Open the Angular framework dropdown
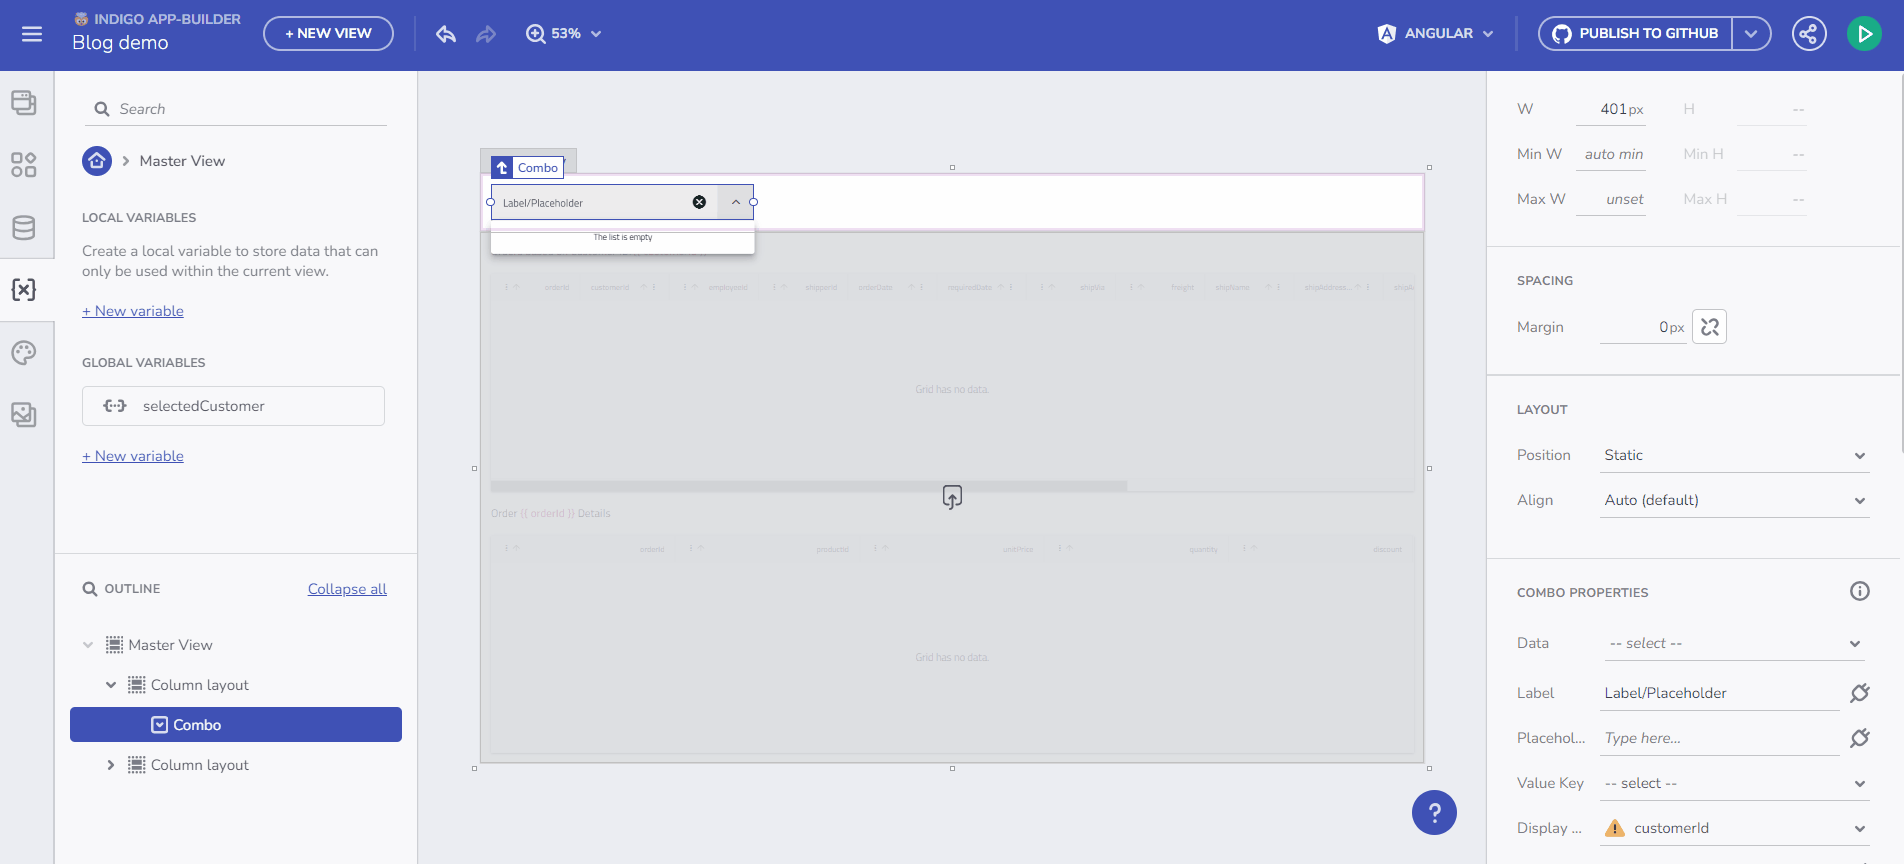The image size is (1904, 864). tap(1435, 34)
